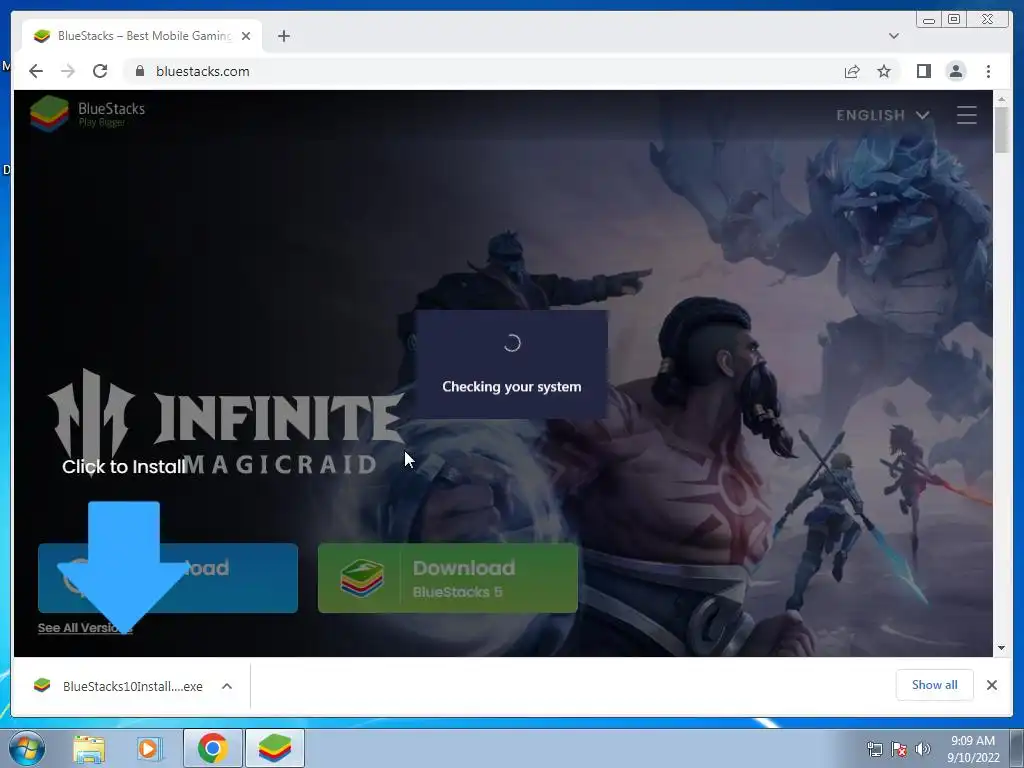The width and height of the screenshot is (1024, 768).
Task: Expand the tab search chevron
Action: 893,36
